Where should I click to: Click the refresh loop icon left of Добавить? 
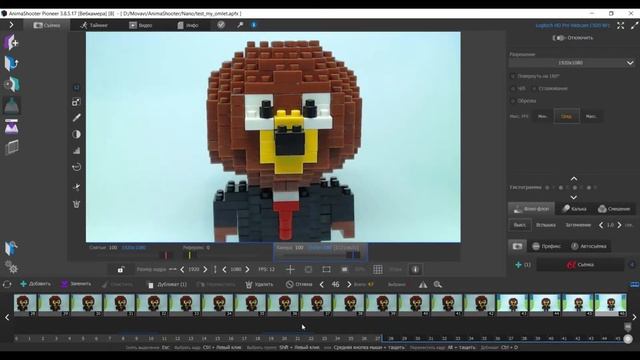7,284
